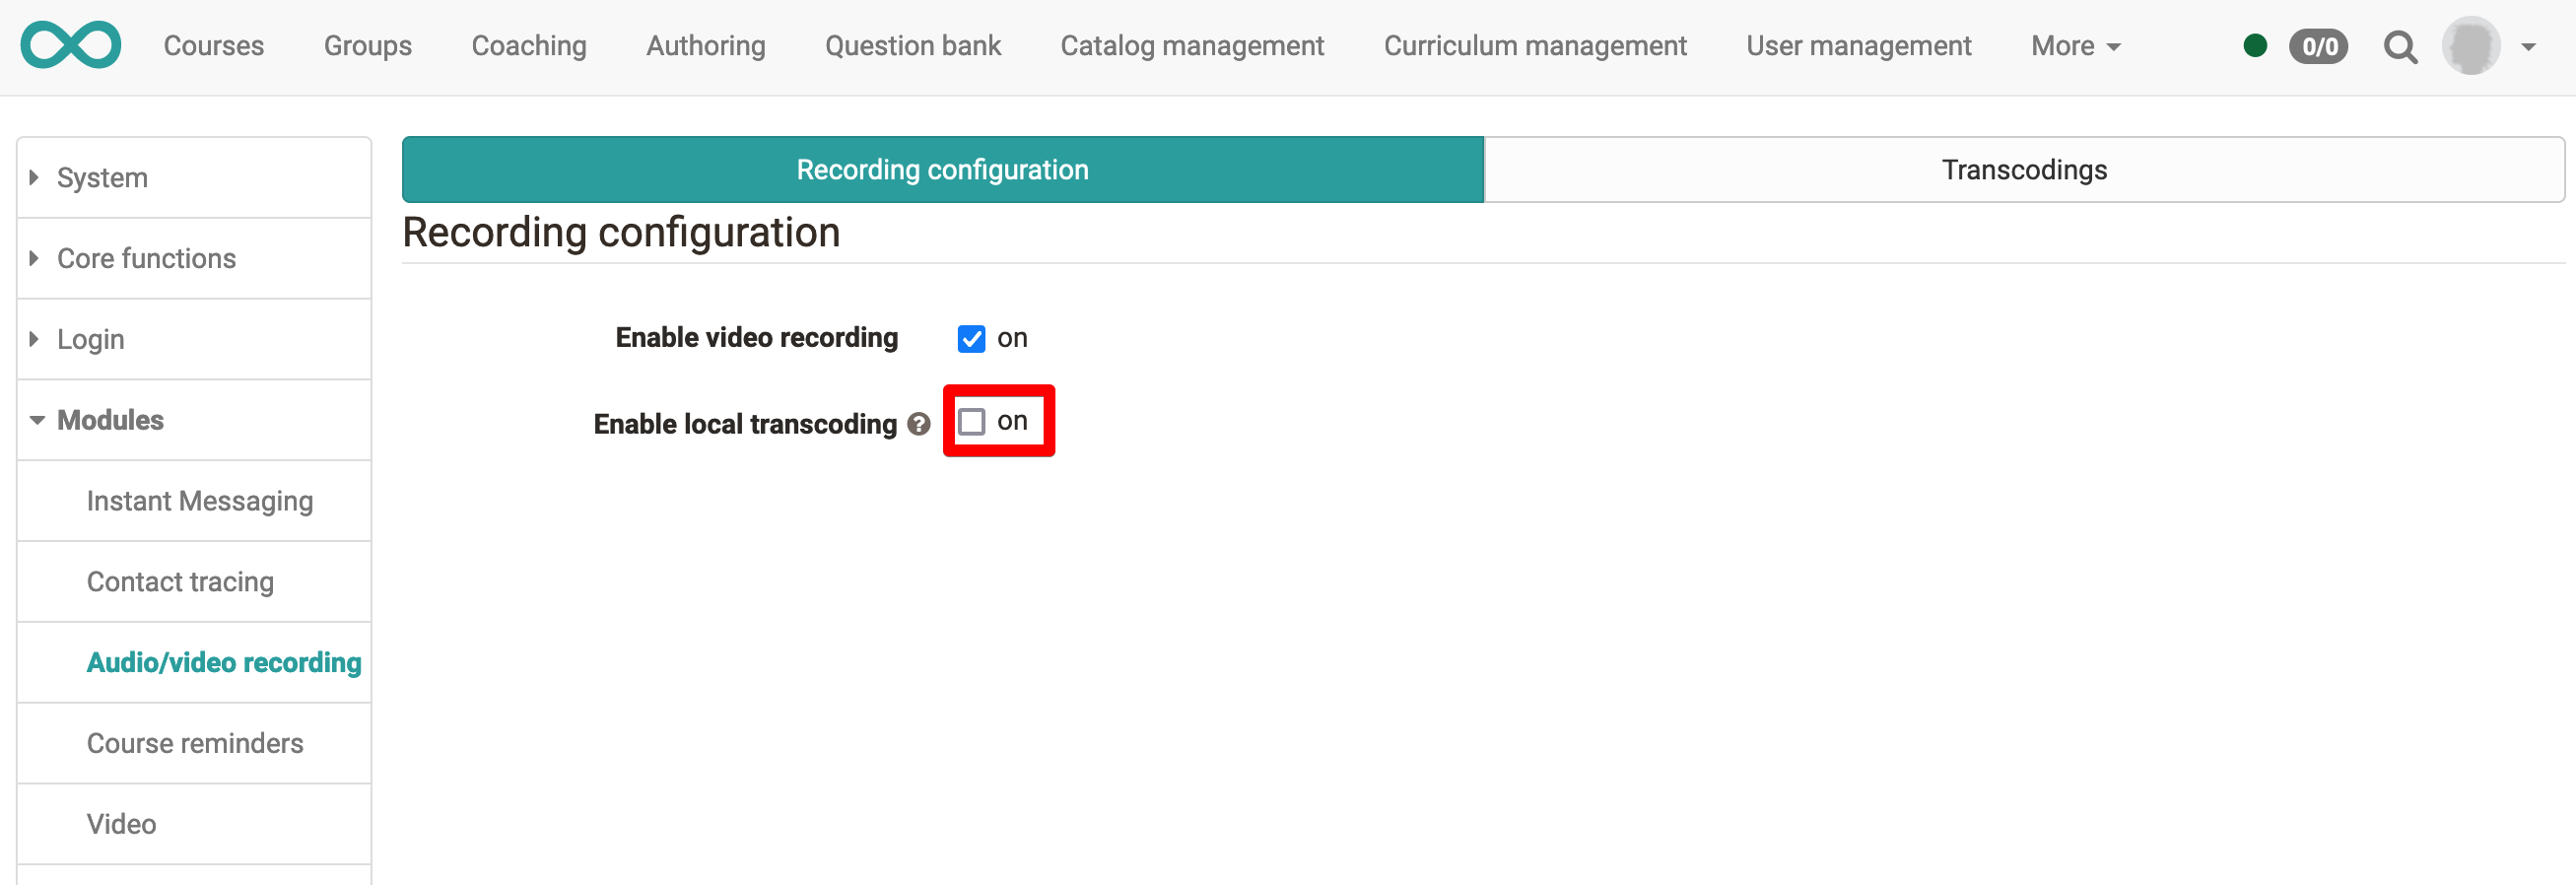The height and width of the screenshot is (885, 2576).
Task: Switch to the Transcodings tab
Action: click(2023, 170)
